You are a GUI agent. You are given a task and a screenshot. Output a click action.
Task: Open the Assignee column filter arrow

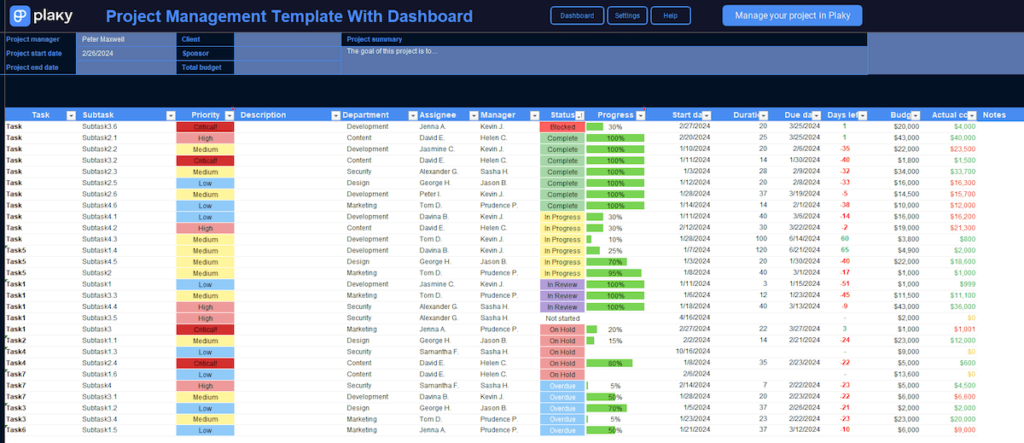pyautogui.click(x=472, y=115)
